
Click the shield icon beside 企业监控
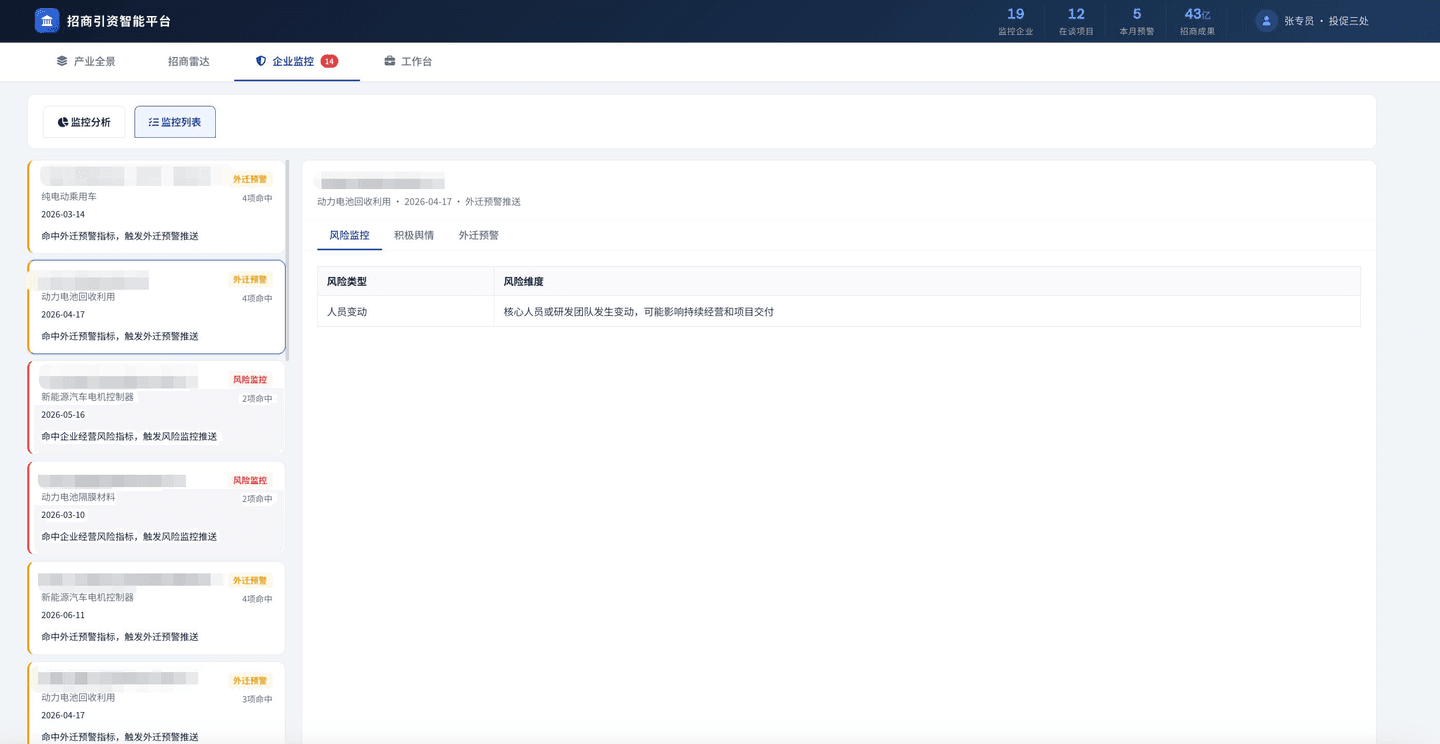click(x=261, y=61)
